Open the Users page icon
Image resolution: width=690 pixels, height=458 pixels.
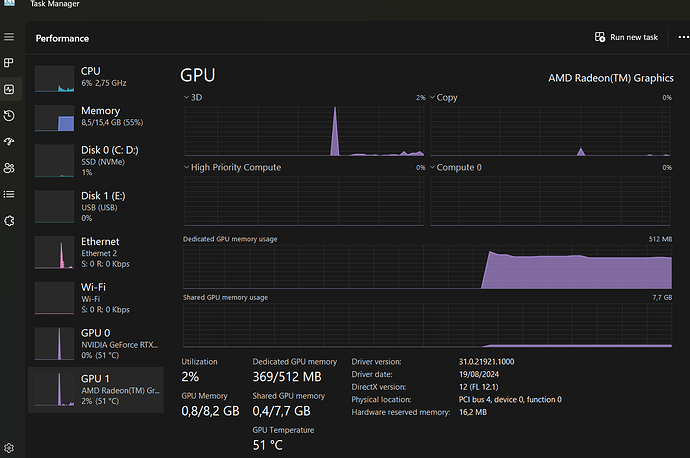9,167
